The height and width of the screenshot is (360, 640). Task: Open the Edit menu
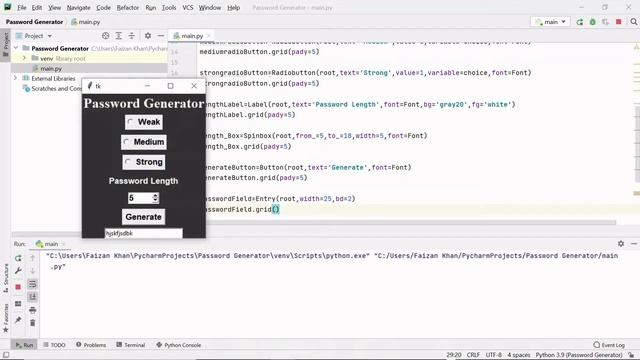(x=37, y=8)
